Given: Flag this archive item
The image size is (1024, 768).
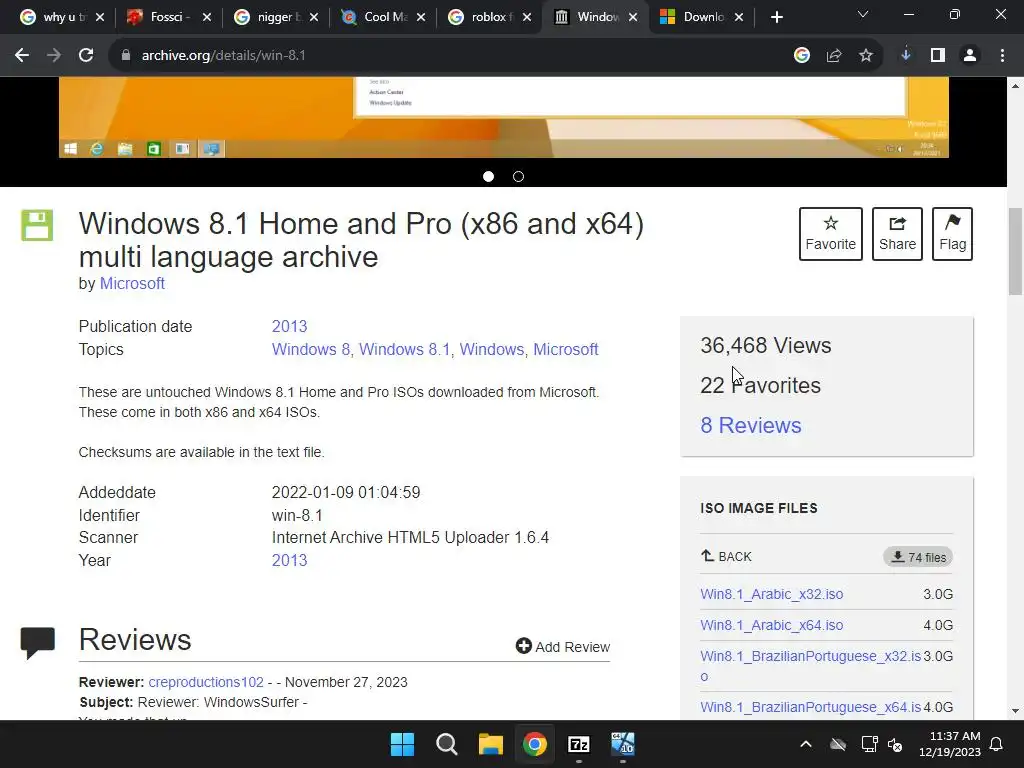Looking at the screenshot, I should click(x=952, y=234).
